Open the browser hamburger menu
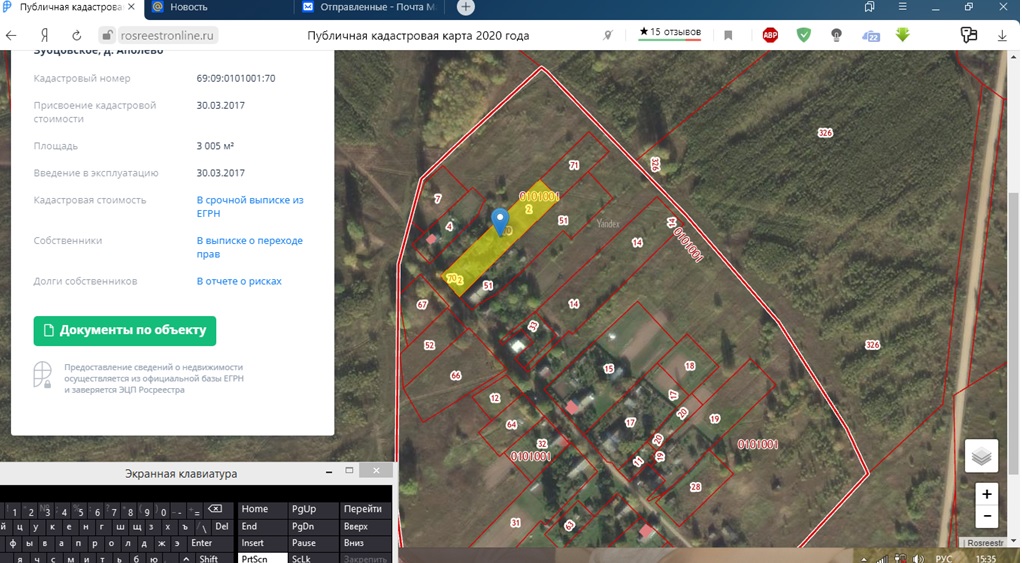Image resolution: width=1022 pixels, height=563 pixels. click(x=902, y=7)
